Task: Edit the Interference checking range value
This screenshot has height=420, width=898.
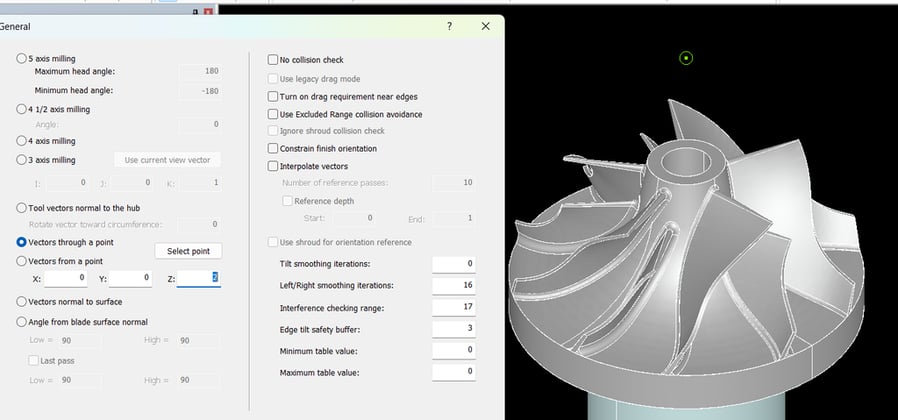Action: pyautogui.click(x=454, y=307)
